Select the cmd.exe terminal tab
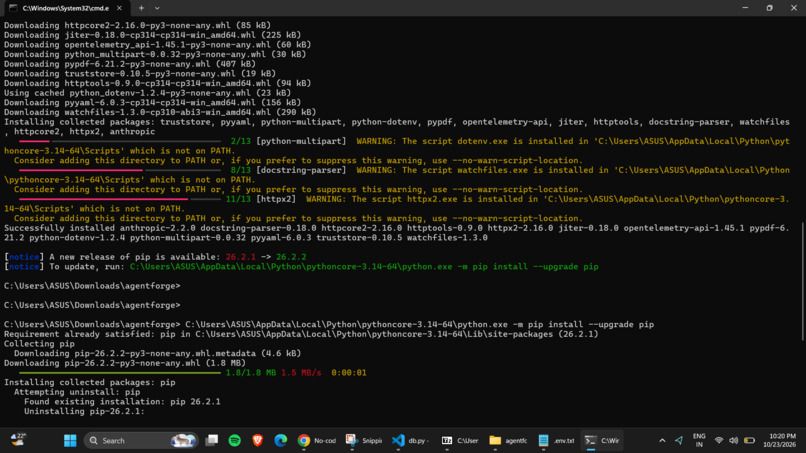806x453 pixels. [66, 8]
